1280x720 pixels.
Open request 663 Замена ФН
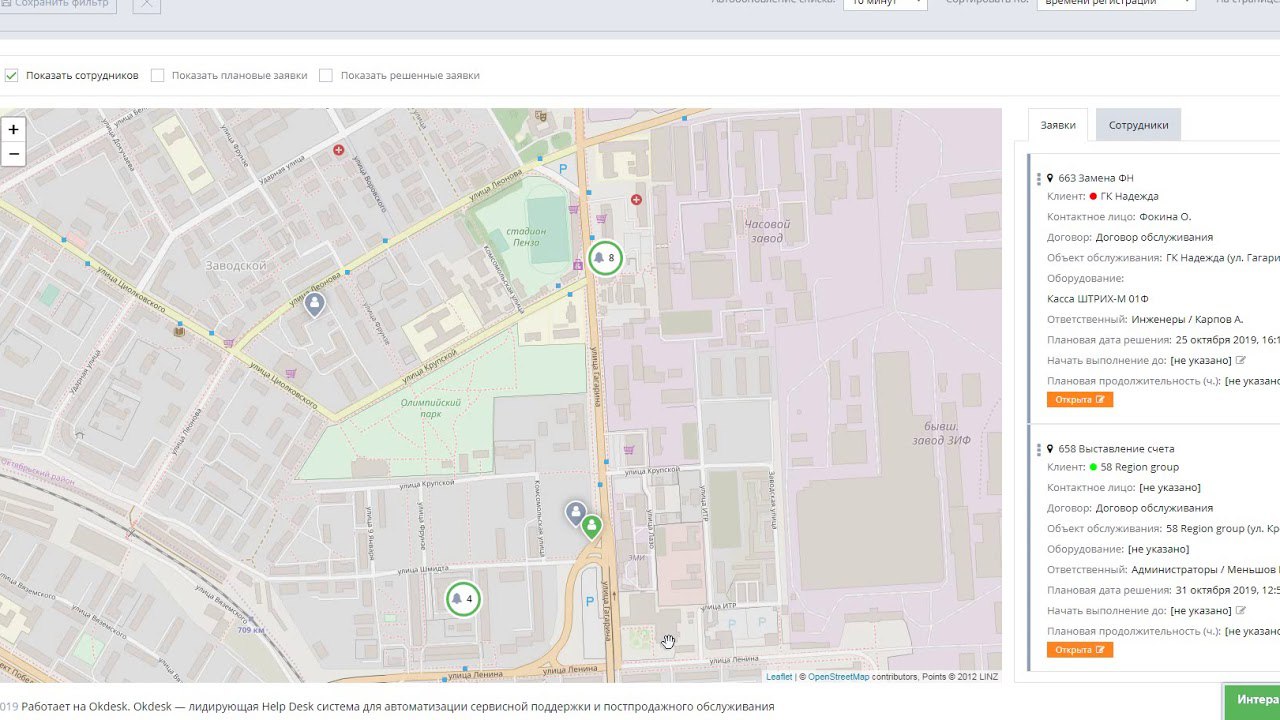(x=1096, y=178)
